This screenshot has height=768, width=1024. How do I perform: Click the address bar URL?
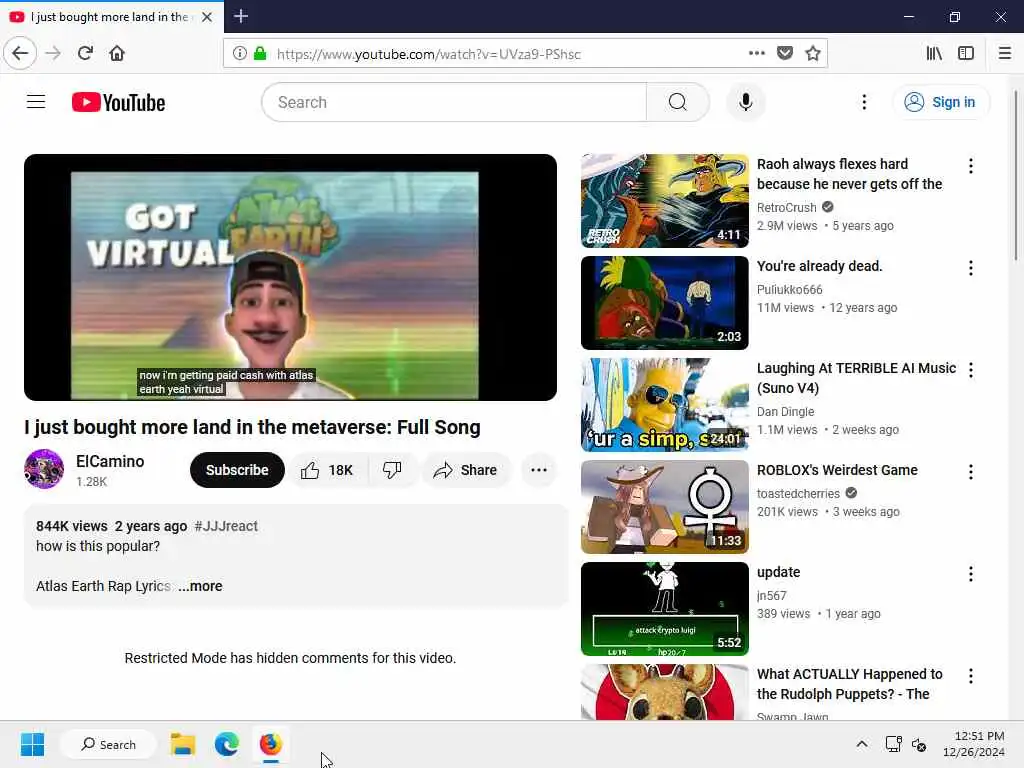coord(428,54)
